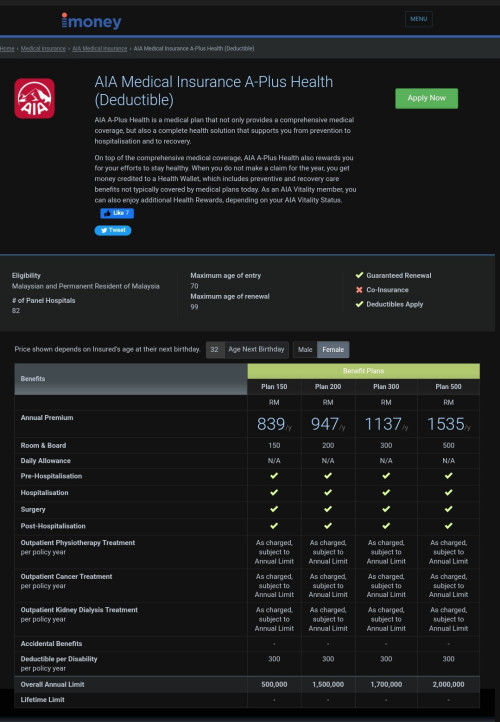Image resolution: width=500 pixels, height=722 pixels.
Task: Click Surgery checkmark under Plan 300
Action: pyautogui.click(x=386, y=509)
